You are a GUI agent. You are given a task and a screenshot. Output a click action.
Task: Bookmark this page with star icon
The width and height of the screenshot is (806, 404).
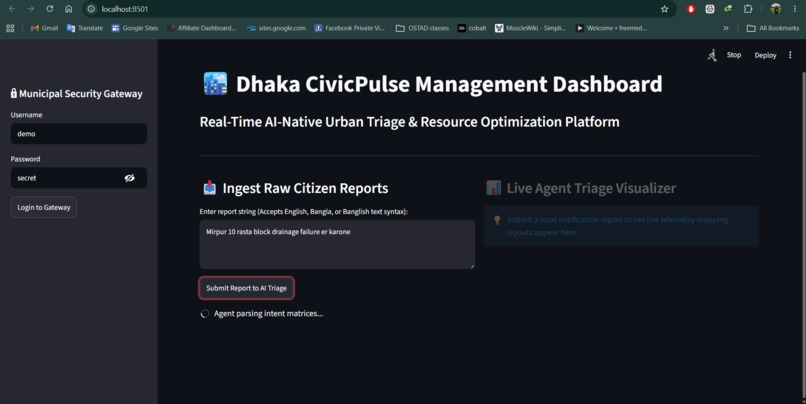(664, 9)
